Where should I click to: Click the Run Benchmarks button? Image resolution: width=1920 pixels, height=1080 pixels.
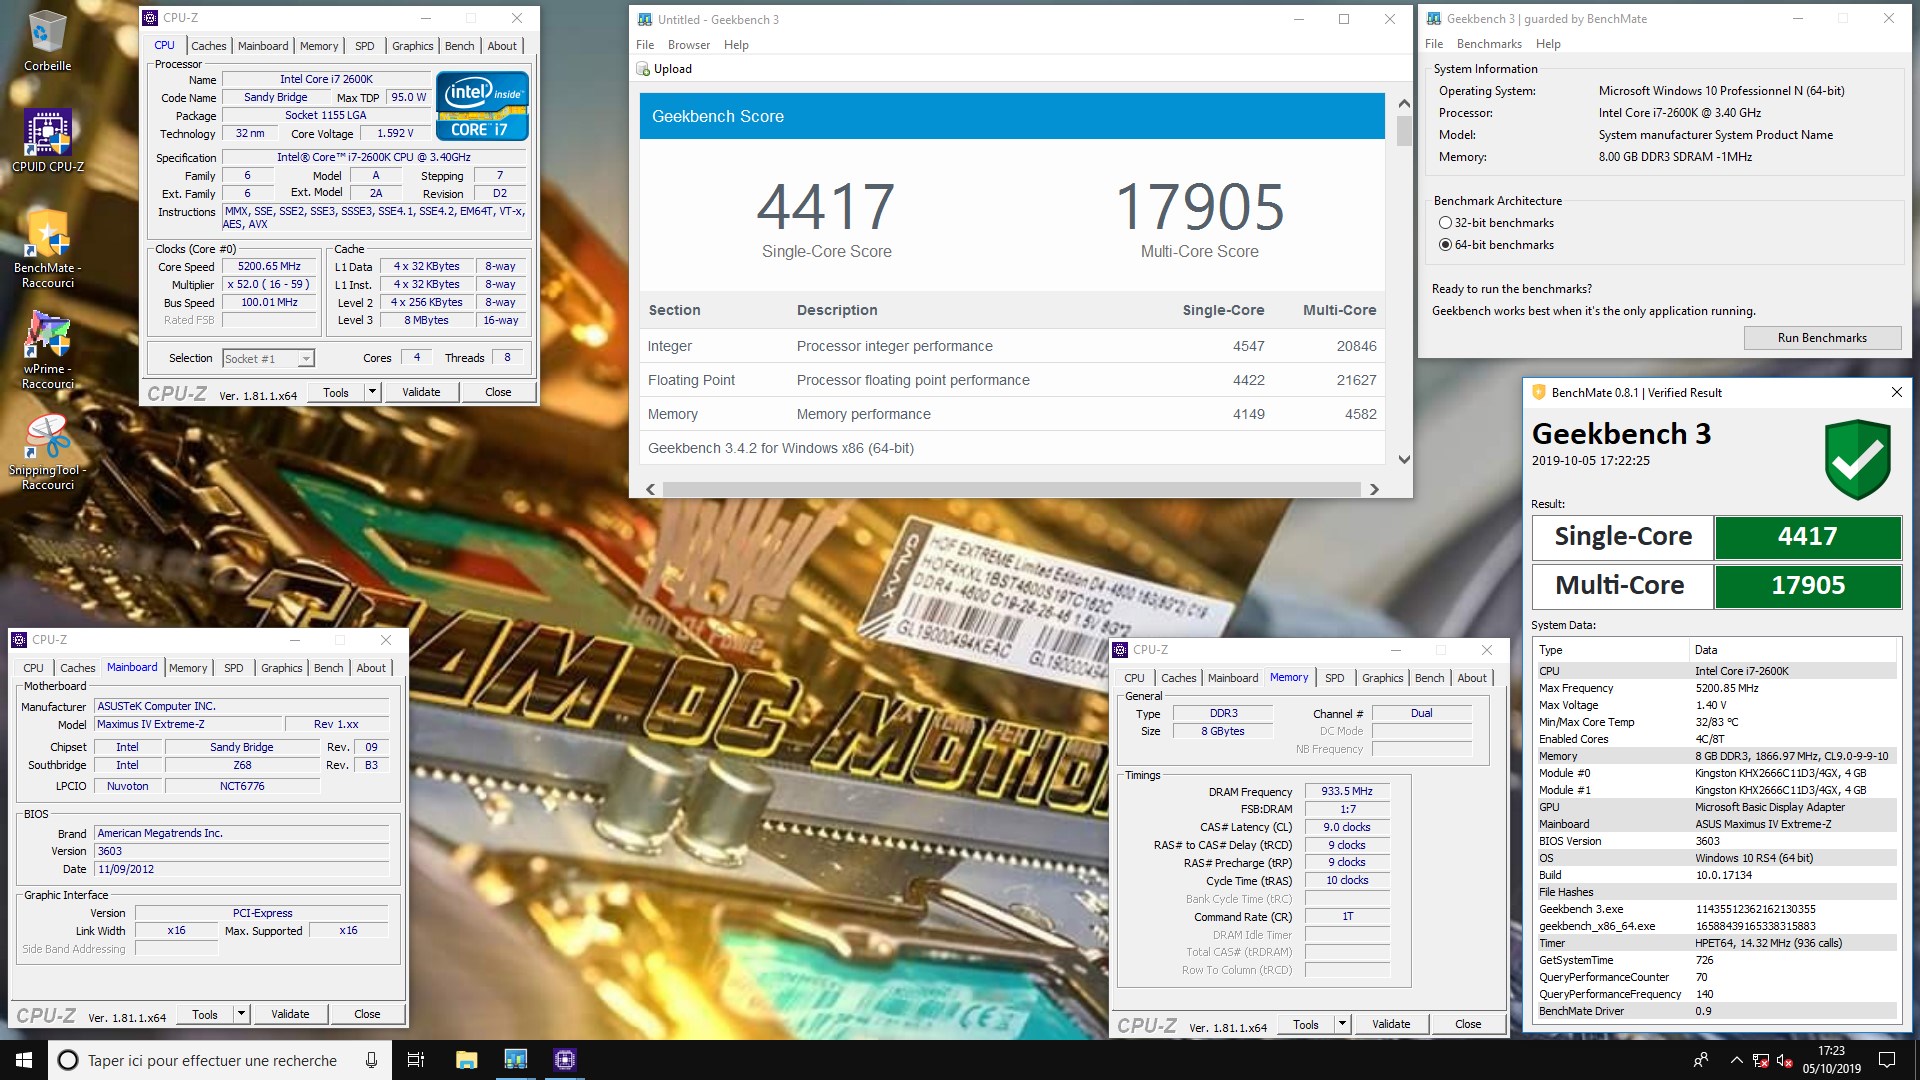[1822, 338]
